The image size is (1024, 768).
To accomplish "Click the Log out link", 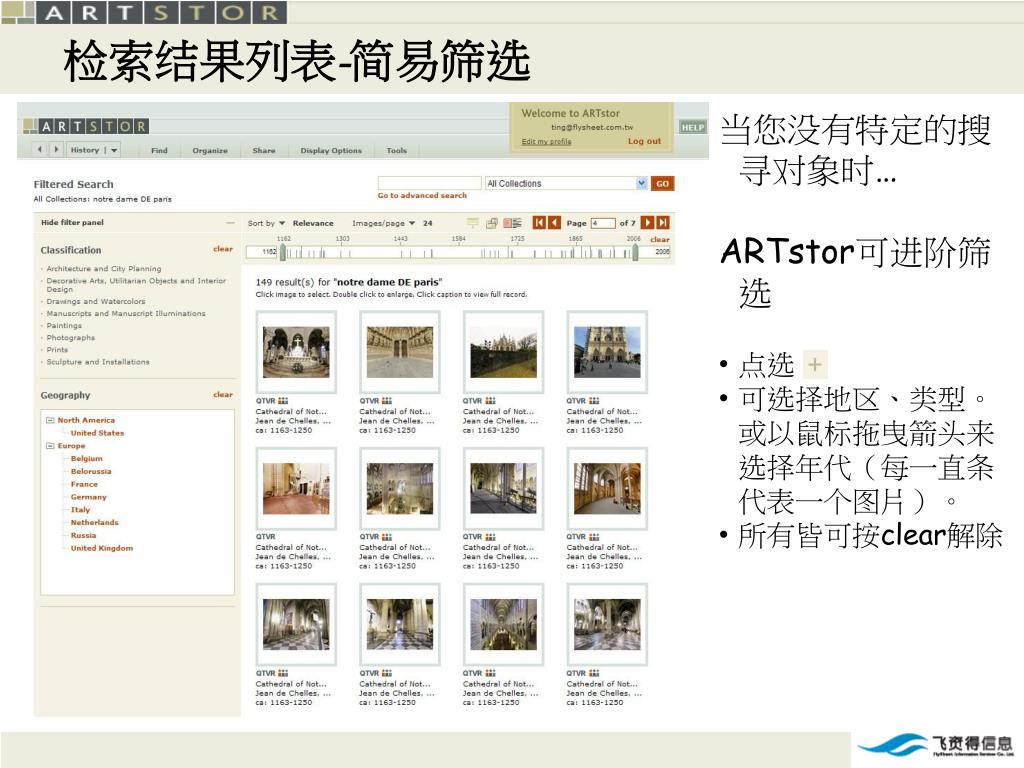I will pos(645,141).
